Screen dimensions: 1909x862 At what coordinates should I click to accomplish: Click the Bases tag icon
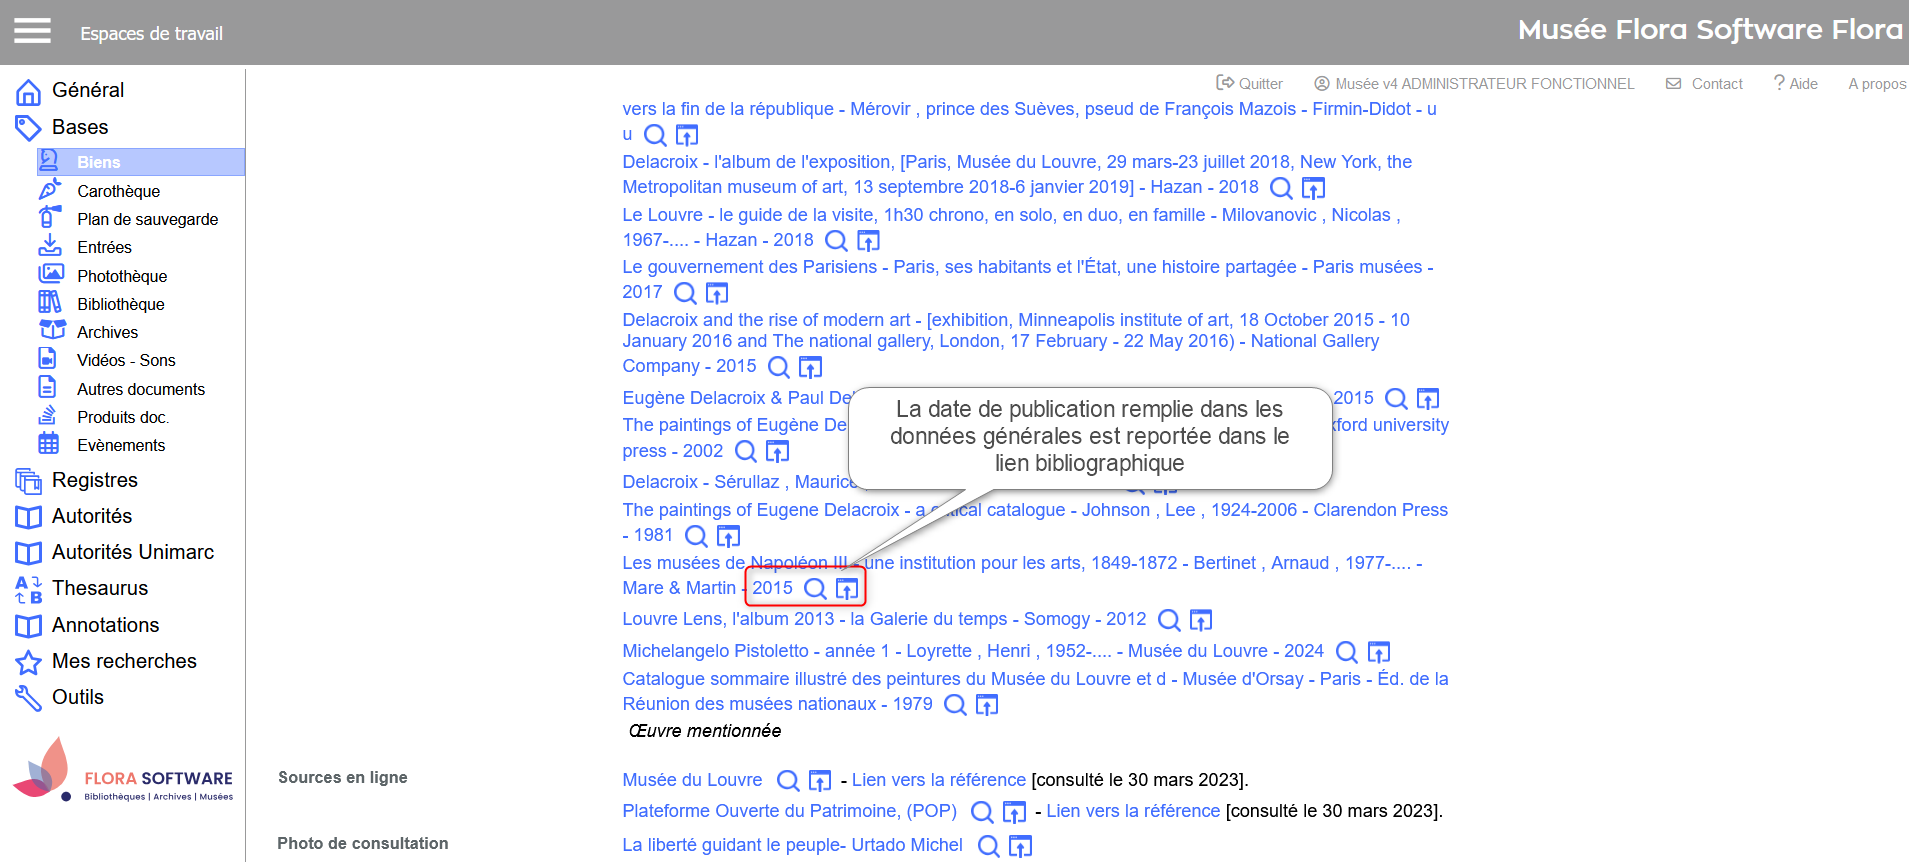pyautogui.click(x=28, y=128)
